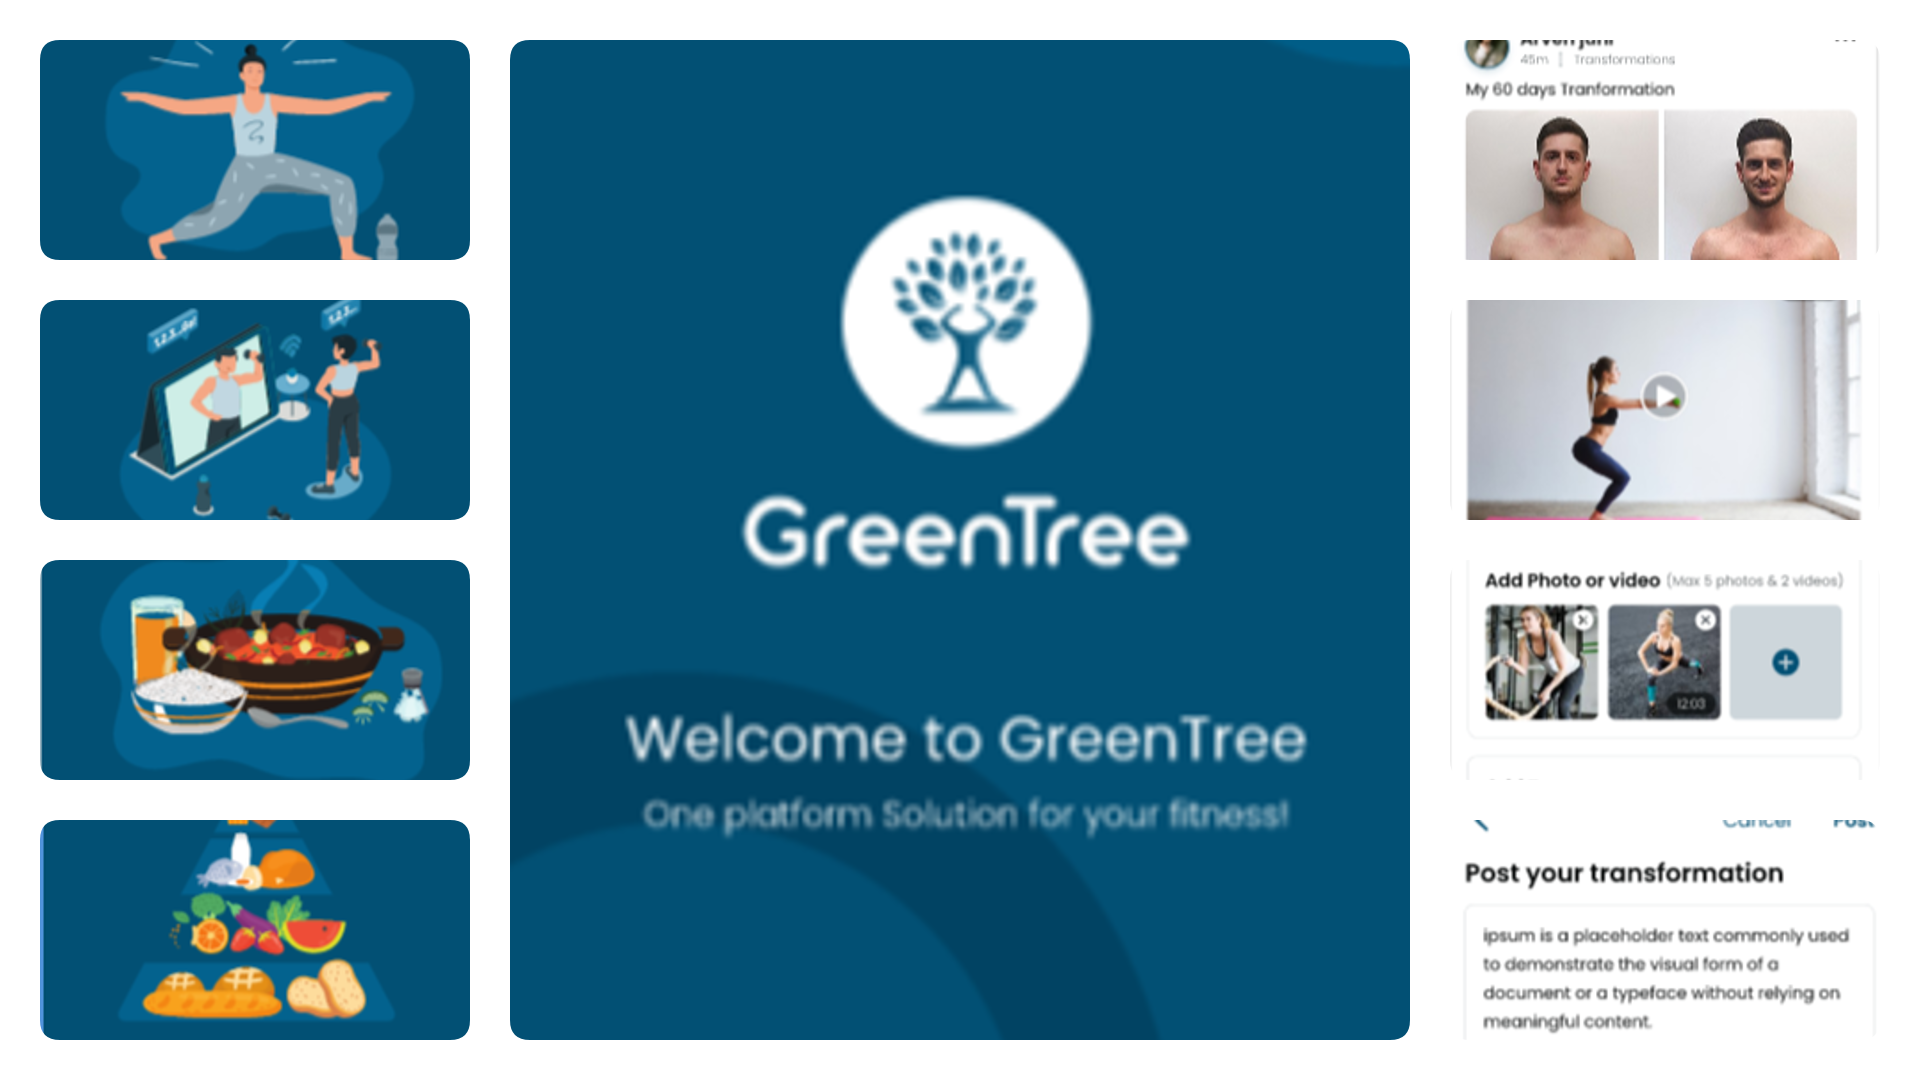The width and height of the screenshot is (1920, 1080).
Task: Open the online workout illustration card
Action: pyautogui.click(x=255, y=410)
